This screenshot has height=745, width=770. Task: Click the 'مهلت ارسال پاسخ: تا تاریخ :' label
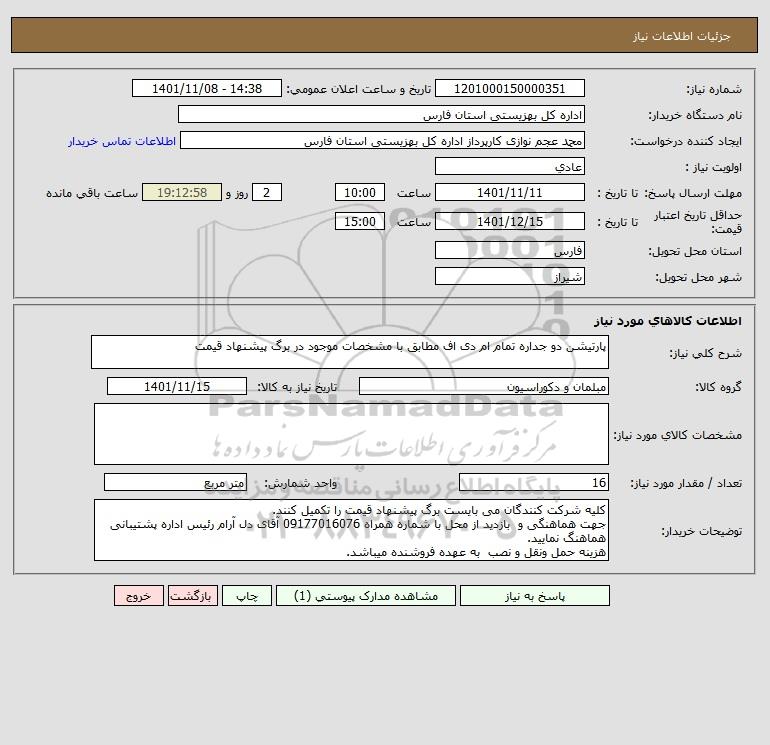pyautogui.click(x=669, y=193)
